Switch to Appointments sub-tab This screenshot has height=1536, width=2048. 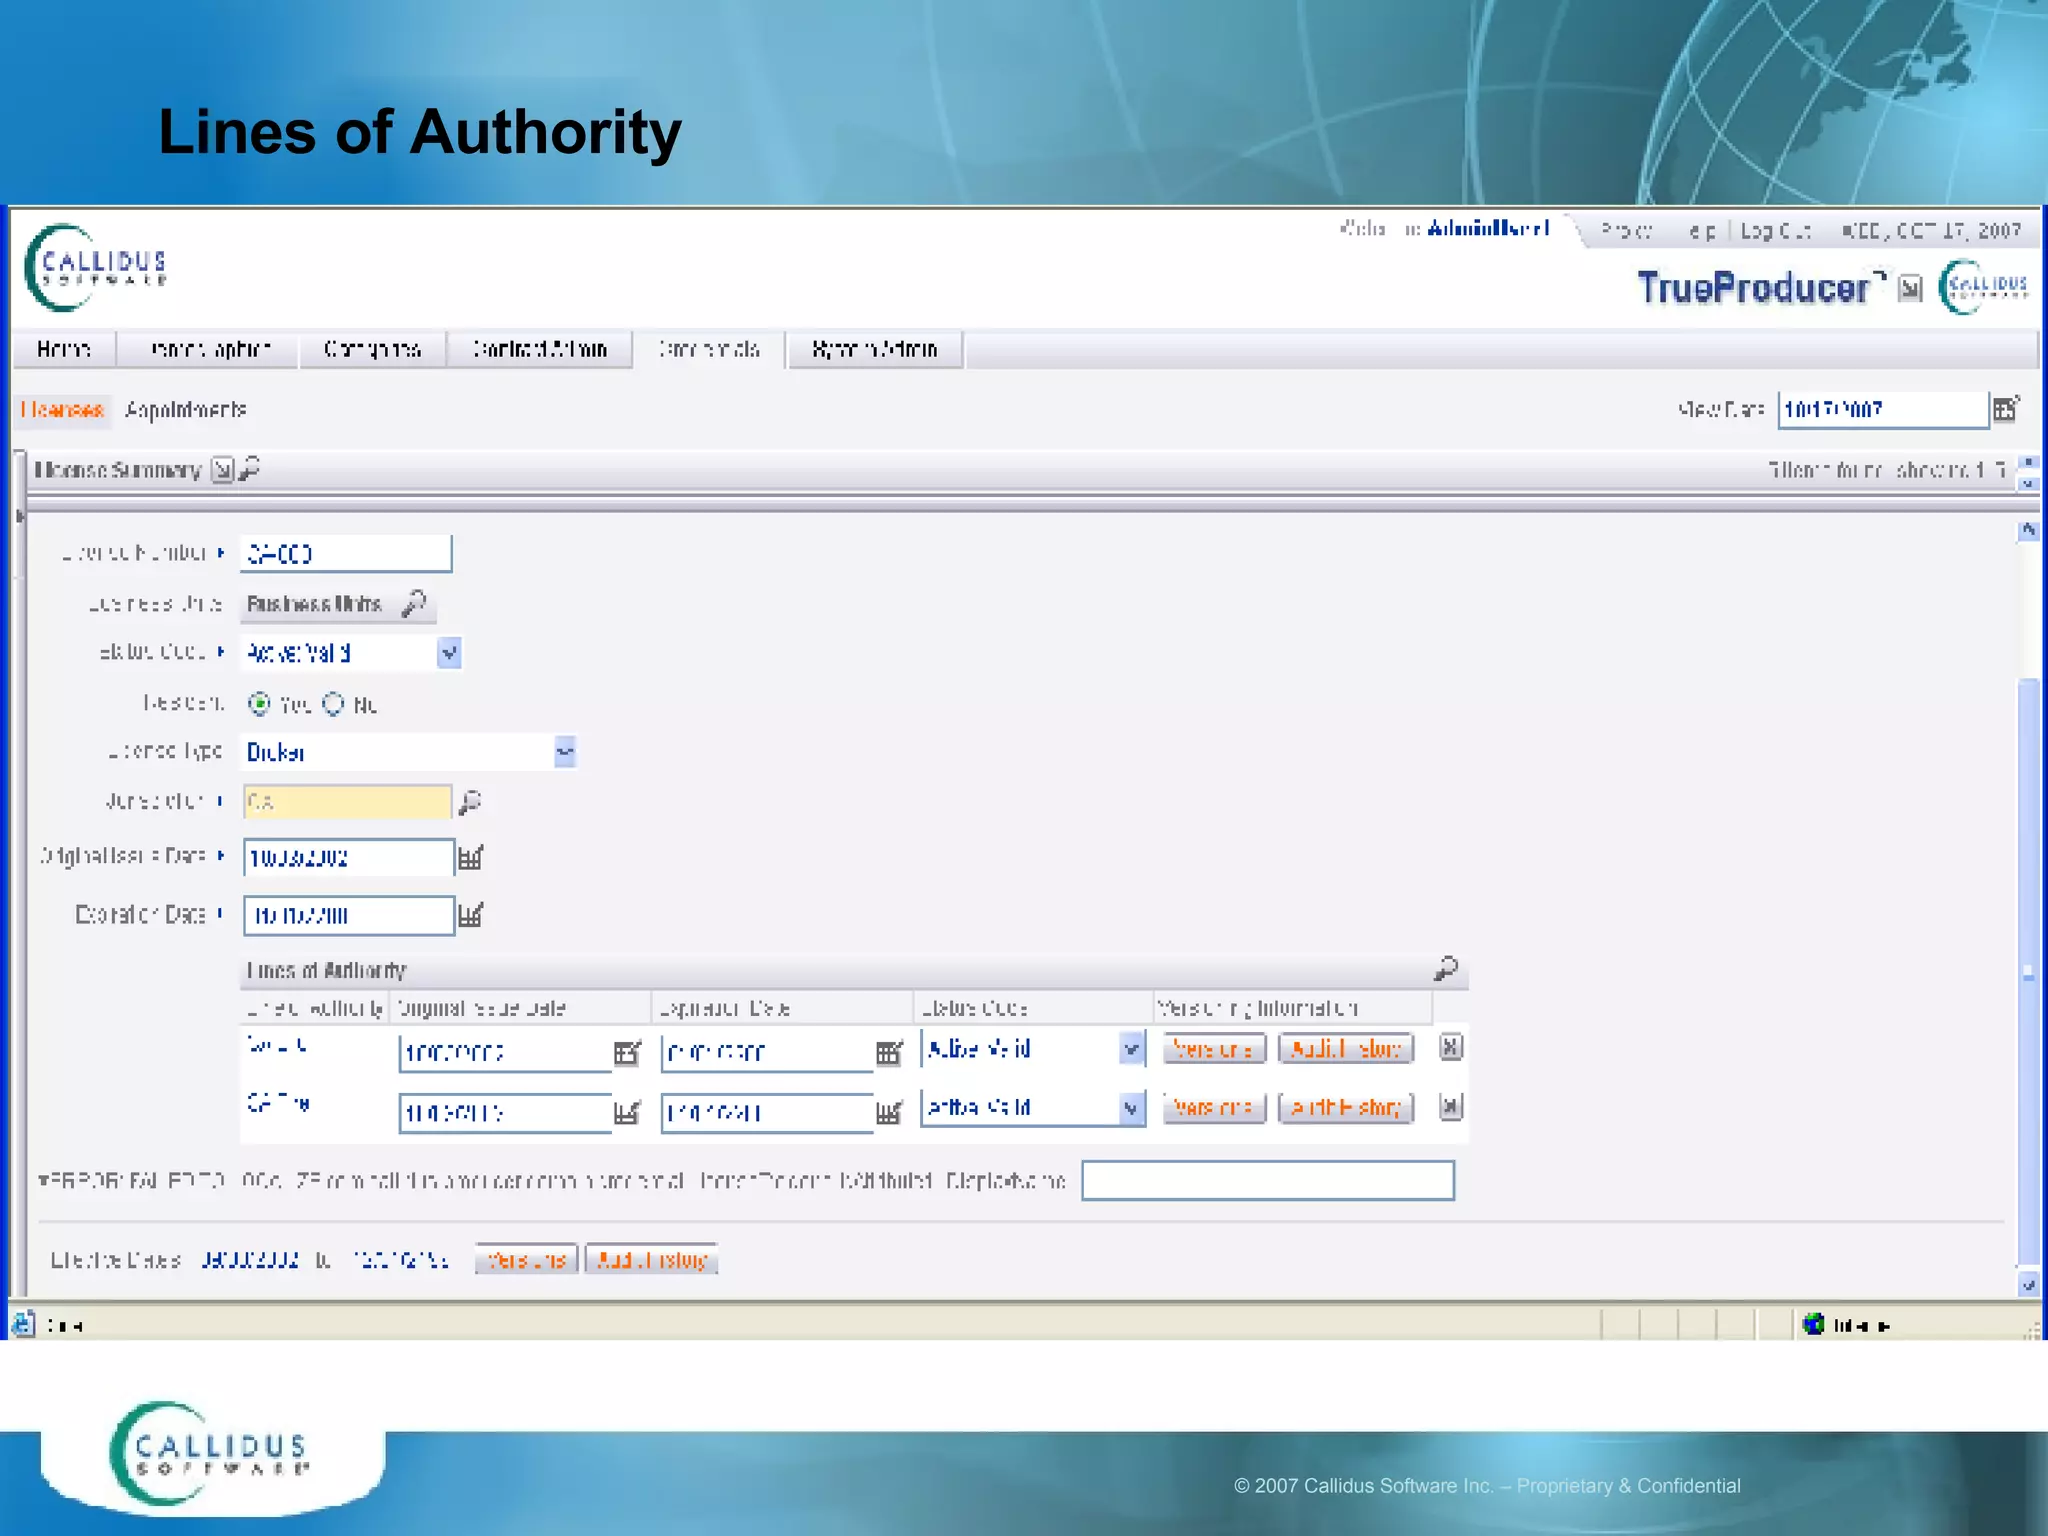(x=185, y=409)
